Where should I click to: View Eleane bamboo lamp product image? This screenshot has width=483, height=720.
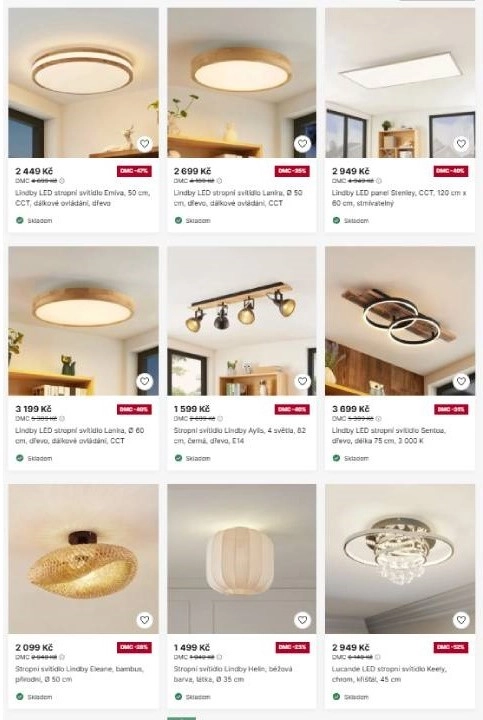[83, 559]
